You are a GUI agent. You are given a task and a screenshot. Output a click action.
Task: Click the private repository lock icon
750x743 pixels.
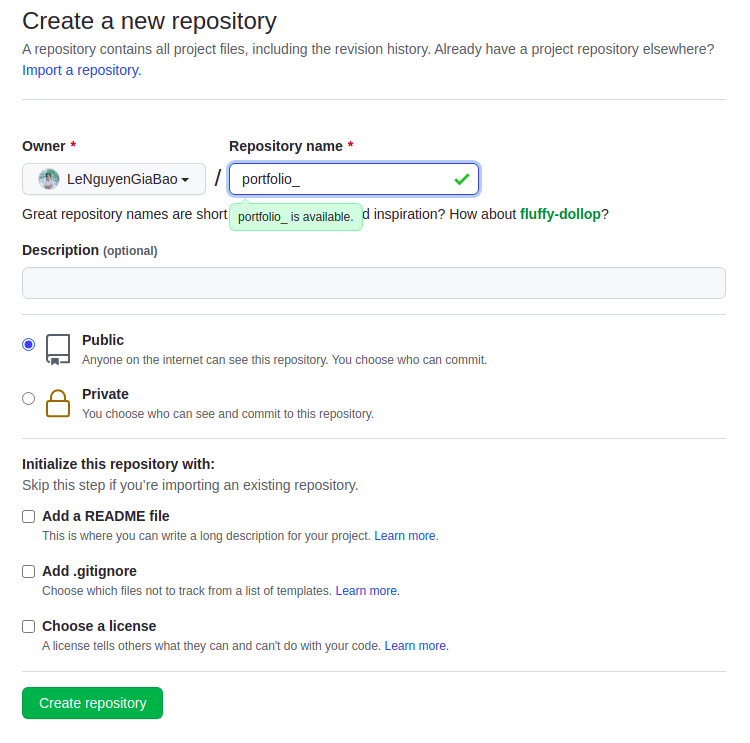[x=58, y=402]
